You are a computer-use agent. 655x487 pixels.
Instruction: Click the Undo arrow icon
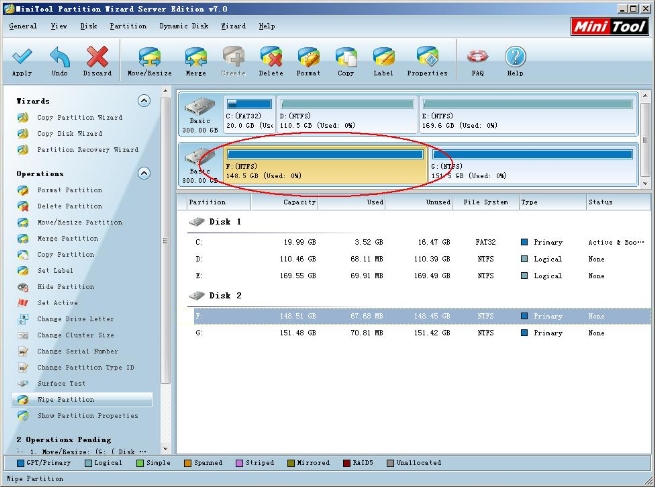point(60,57)
